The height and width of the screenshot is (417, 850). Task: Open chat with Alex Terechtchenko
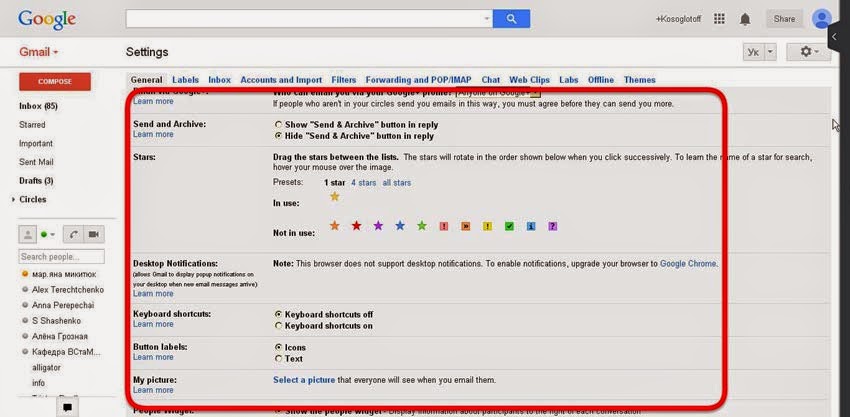pos(68,290)
